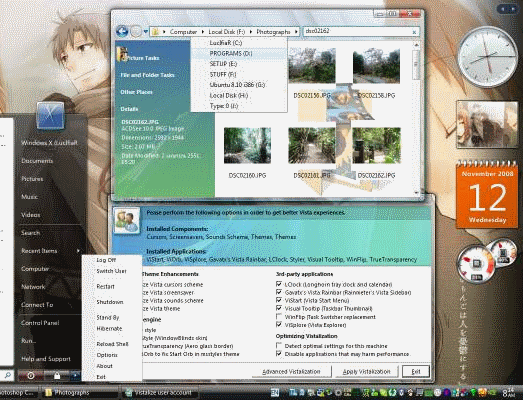Uncheck the ViStart Vista Start Menu option
This screenshot has width=523, height=400.
coord(279,300)
